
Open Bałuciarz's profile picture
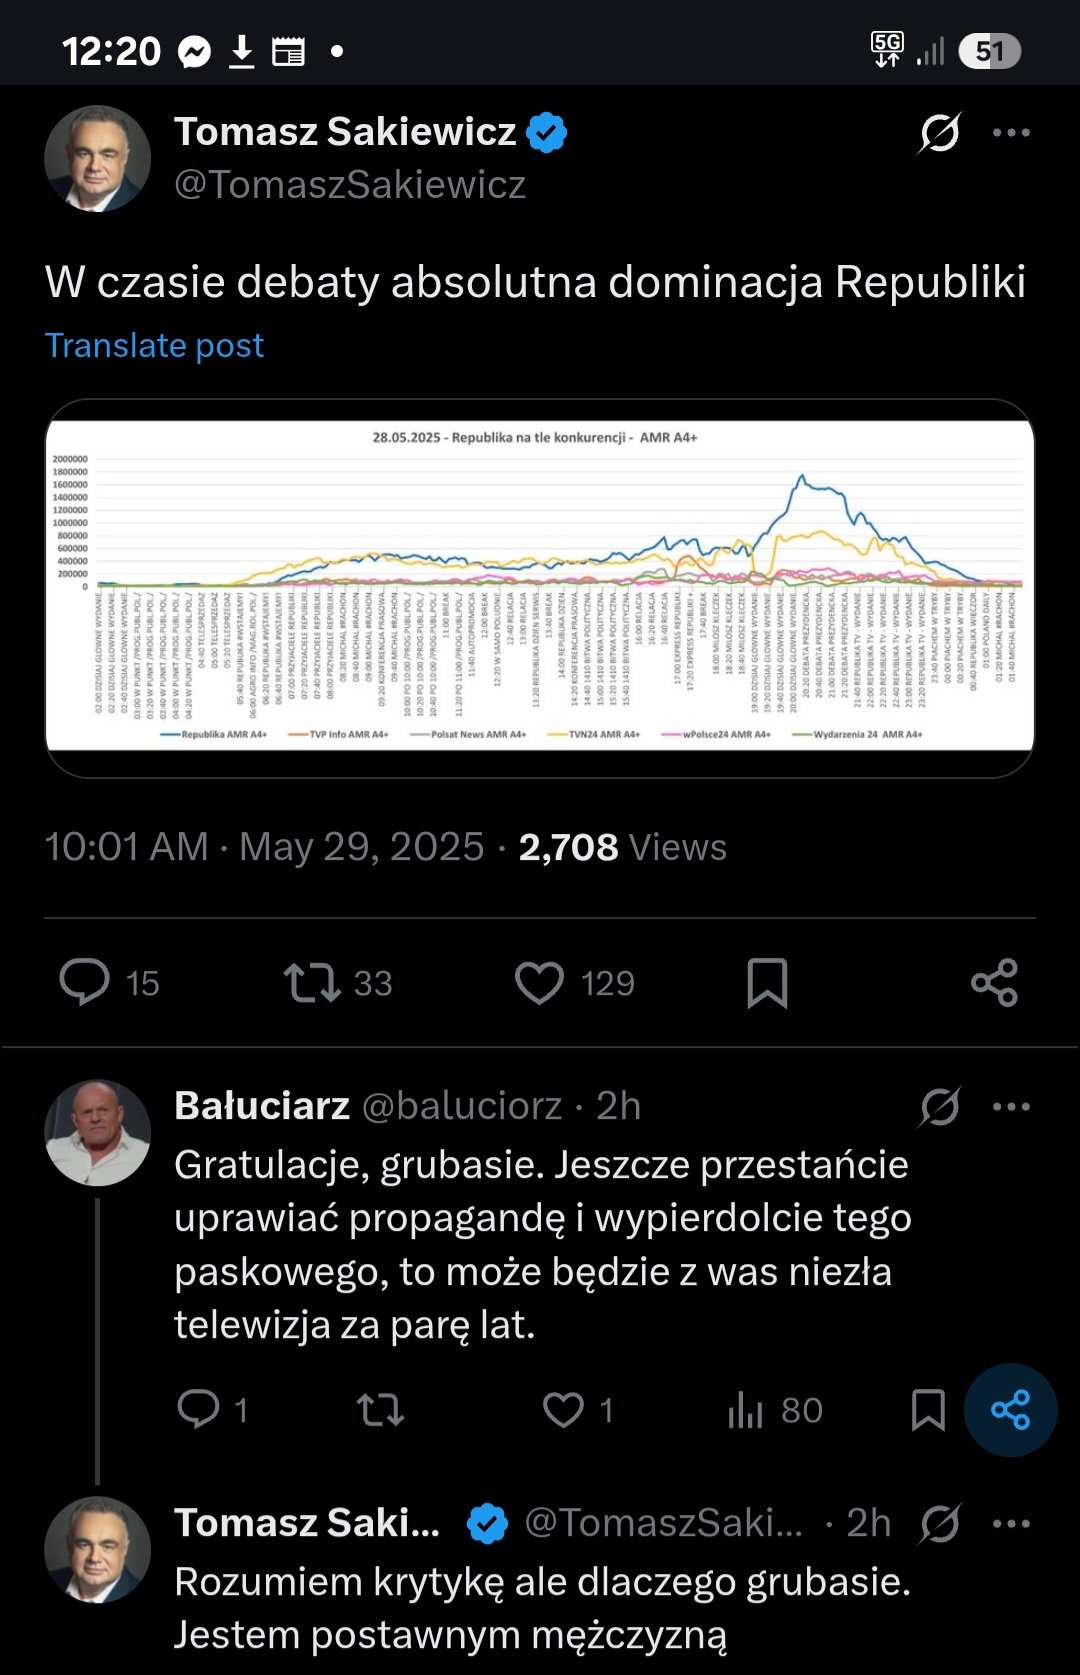(x=97, y=1133)
